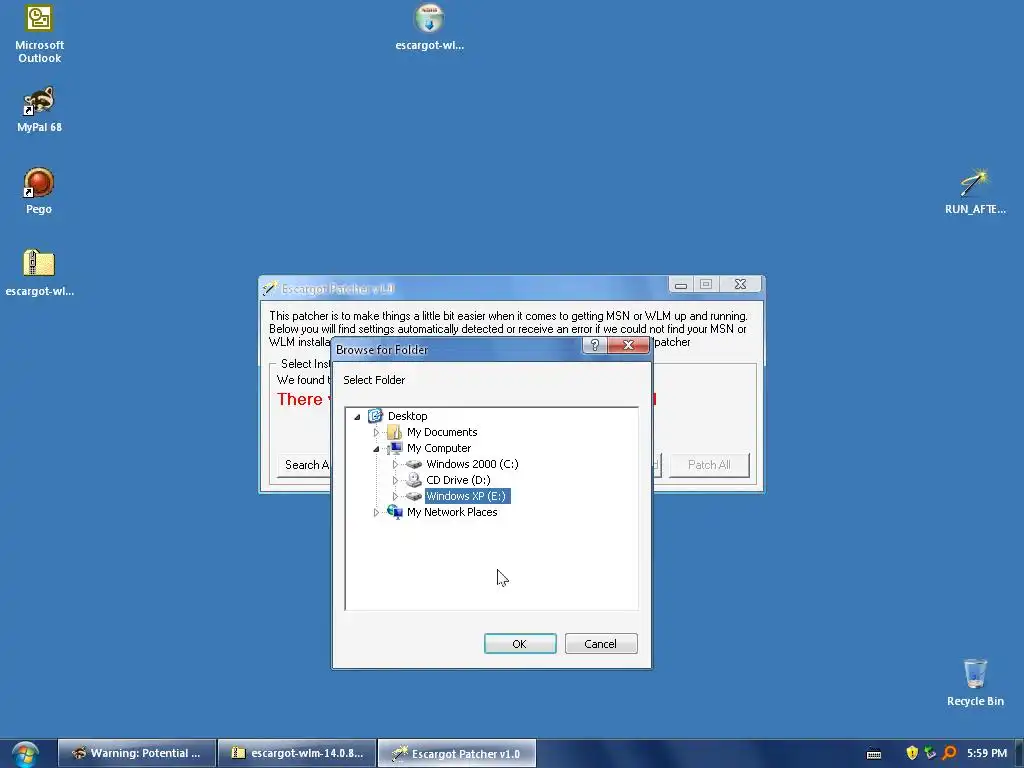Switch to Warning: Potential taskbar window
1024x768 pixels.
click(136, 754)
